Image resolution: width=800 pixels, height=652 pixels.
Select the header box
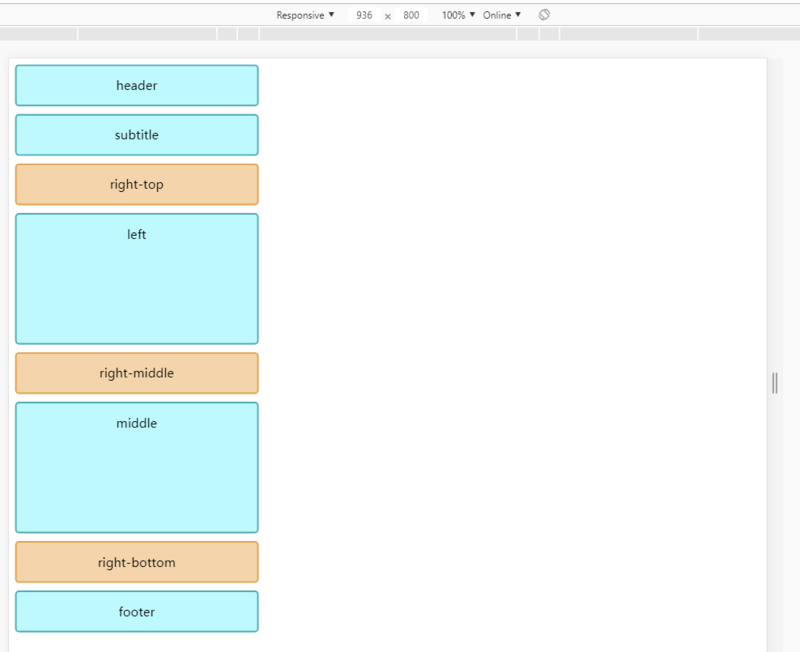(x=136, y=85)
